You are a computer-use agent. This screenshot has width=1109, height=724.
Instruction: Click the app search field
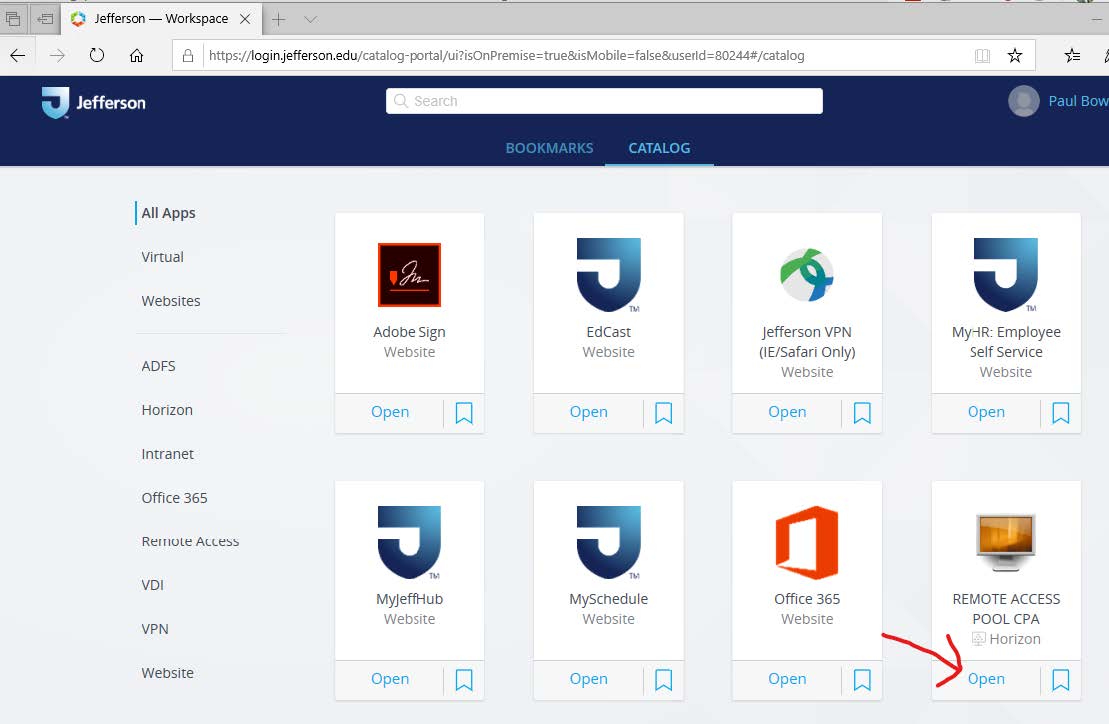pos(604,101)
